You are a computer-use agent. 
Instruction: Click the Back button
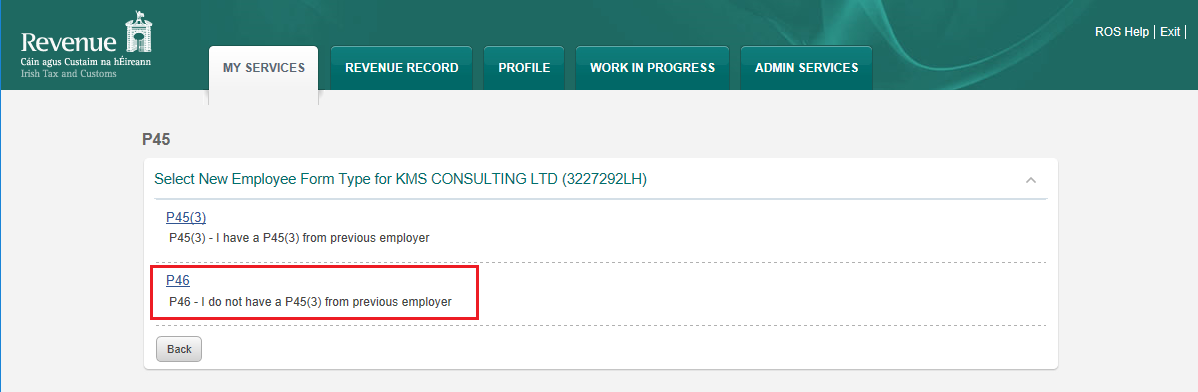point(179,349)
